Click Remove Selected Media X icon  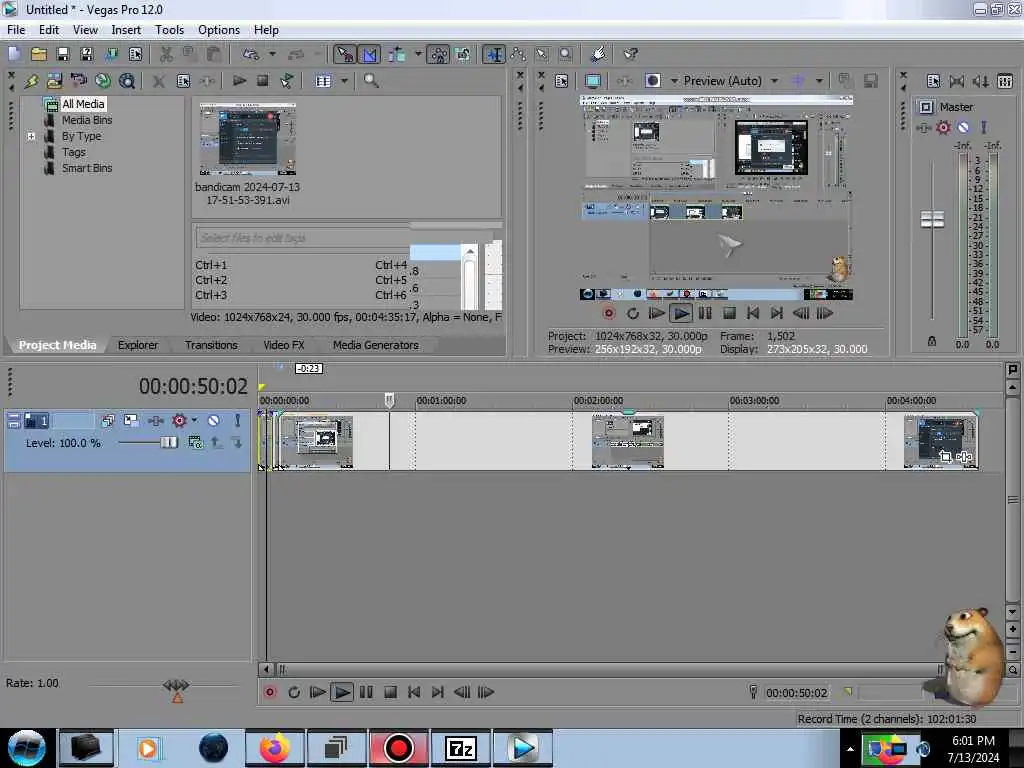pyautogui.click(x=159, y=81)
